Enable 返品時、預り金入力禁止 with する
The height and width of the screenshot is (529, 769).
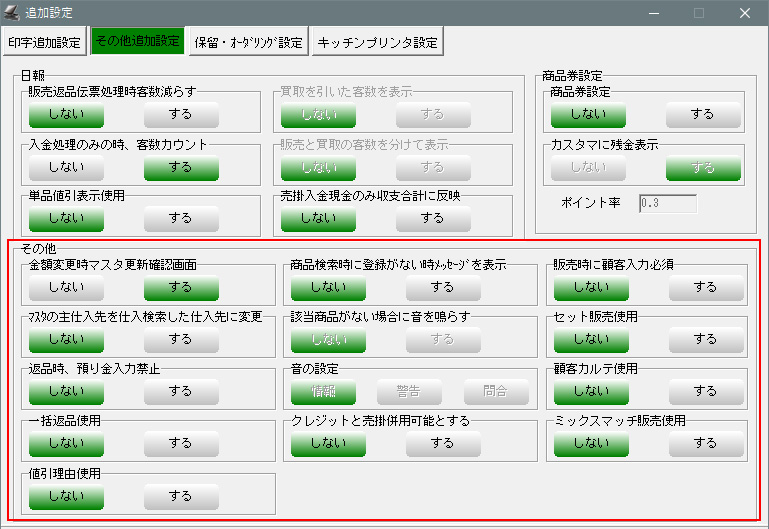(x=180, y=391)
